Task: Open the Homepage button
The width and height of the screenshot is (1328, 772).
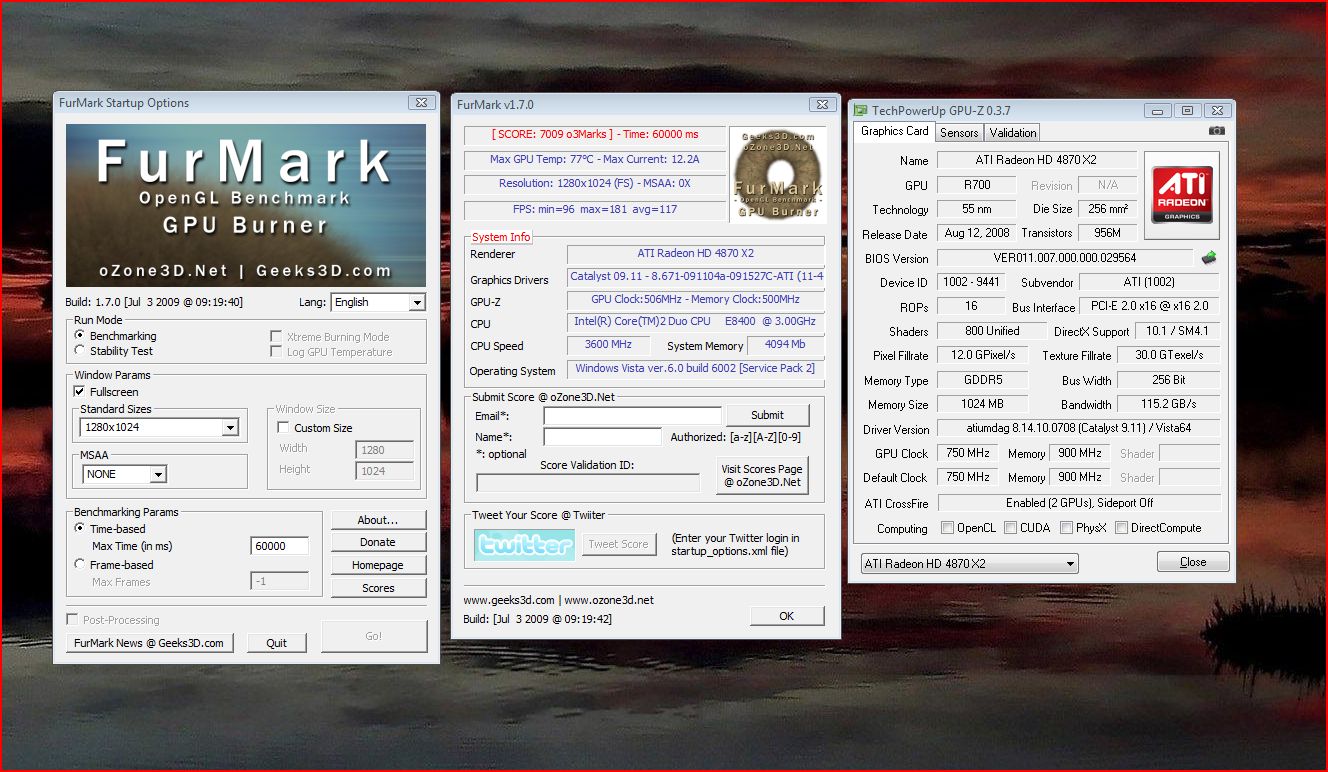Action: [378, 565]
